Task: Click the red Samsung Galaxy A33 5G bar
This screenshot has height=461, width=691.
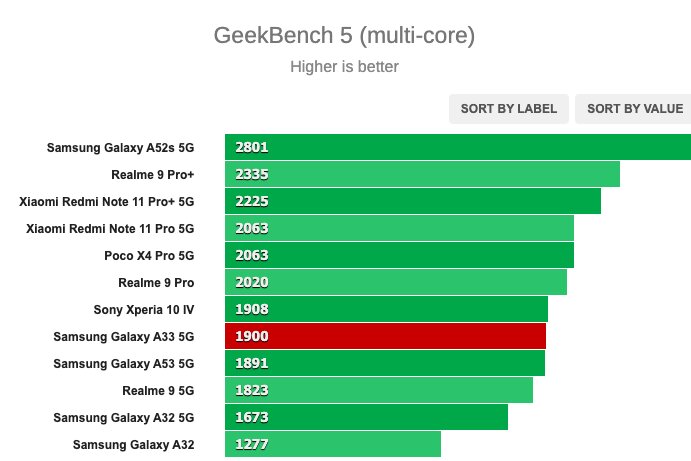Action: [386, 336]
